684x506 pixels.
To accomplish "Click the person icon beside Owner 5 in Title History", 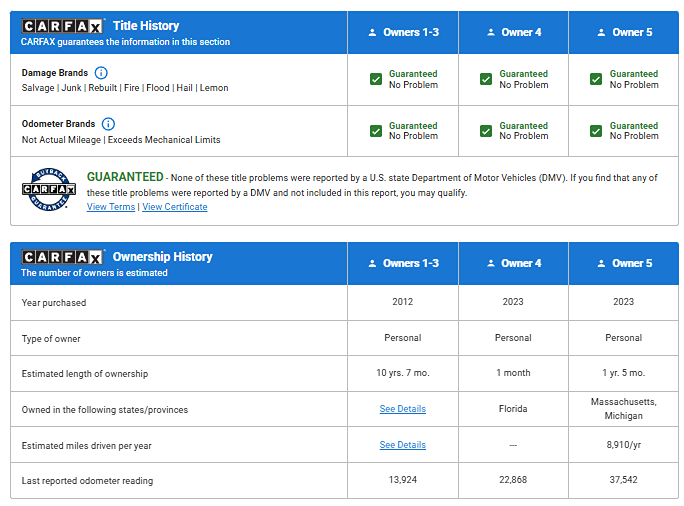I will [x=601, y=32].
